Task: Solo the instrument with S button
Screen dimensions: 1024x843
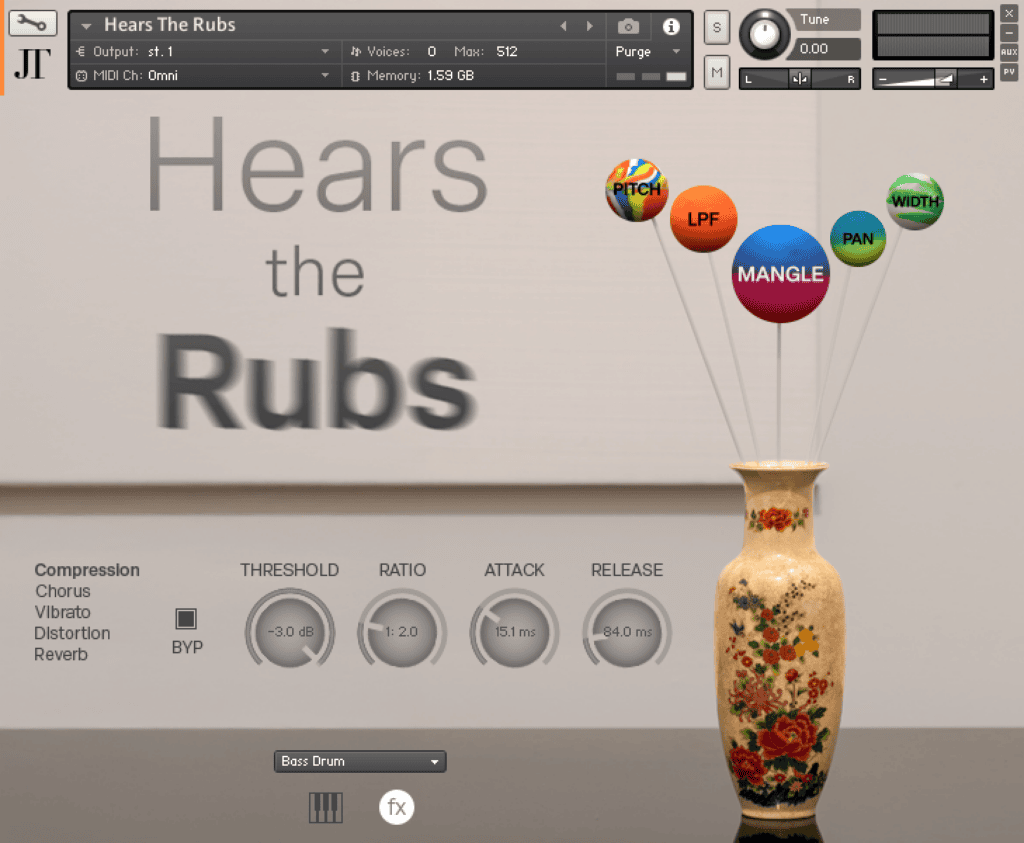Action: pyautogui.click(x=716, y=27)
